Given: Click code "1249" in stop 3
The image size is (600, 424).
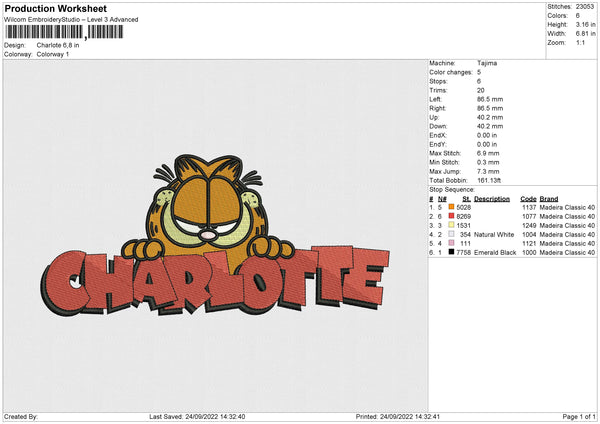Looking at the screenshot, I should point(529,225).
